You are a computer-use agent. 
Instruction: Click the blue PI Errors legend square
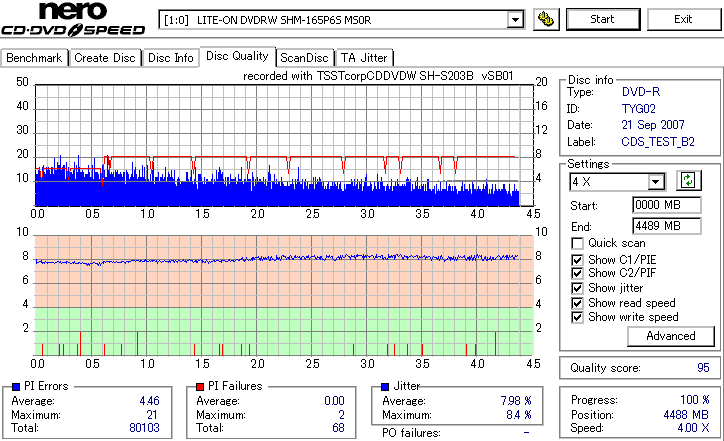coord(16,387)
